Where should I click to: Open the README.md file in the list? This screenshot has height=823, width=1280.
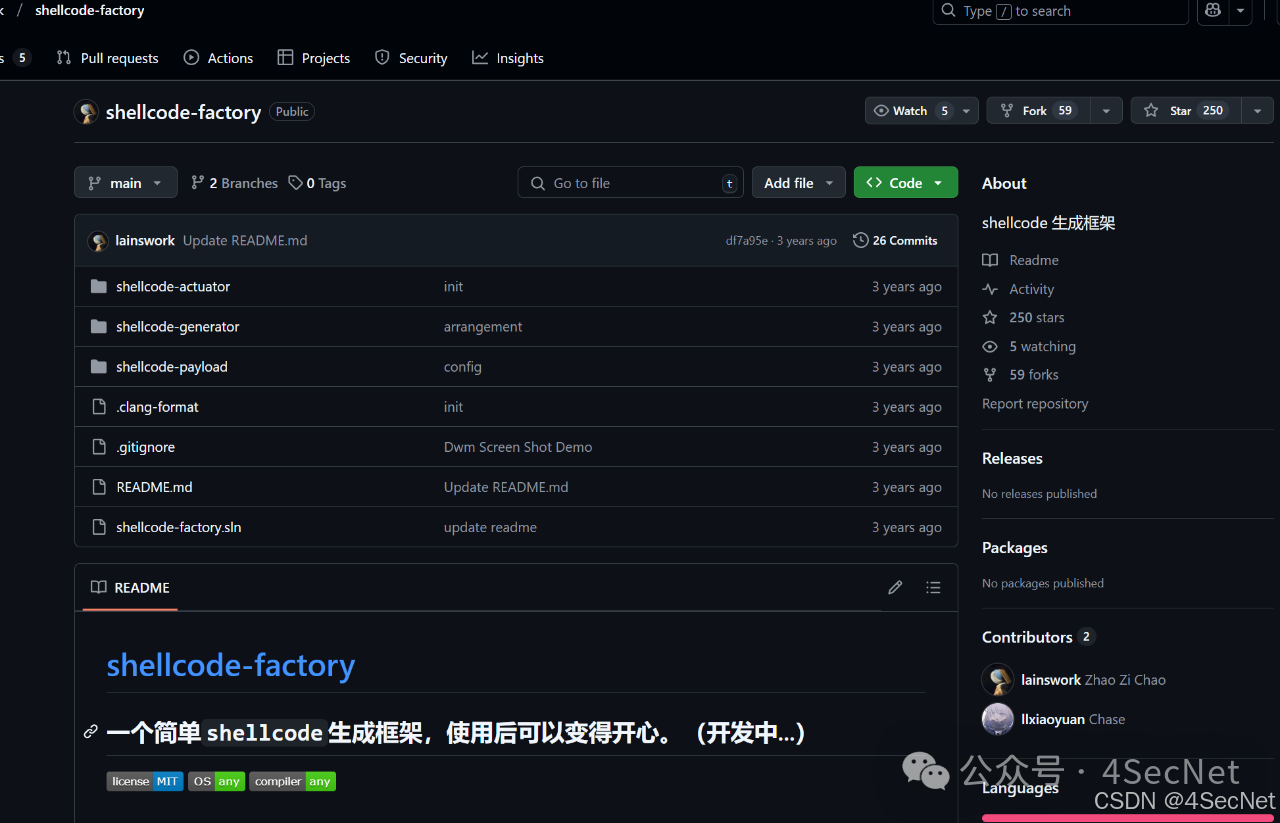point(154,487)
